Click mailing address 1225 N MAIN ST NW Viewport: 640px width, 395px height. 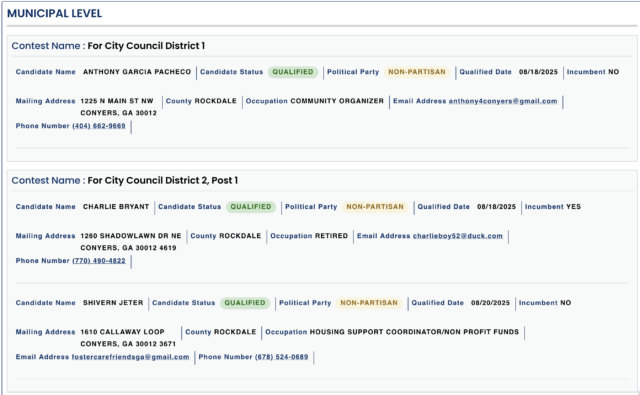117,101
